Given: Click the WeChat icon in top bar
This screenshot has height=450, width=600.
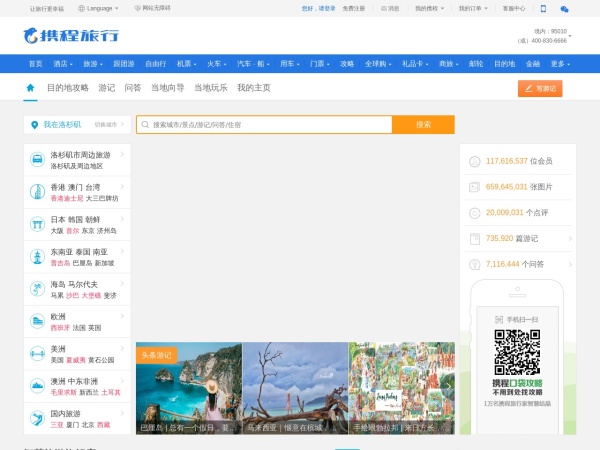Looking at the screenshot, I should click(564, 8).
